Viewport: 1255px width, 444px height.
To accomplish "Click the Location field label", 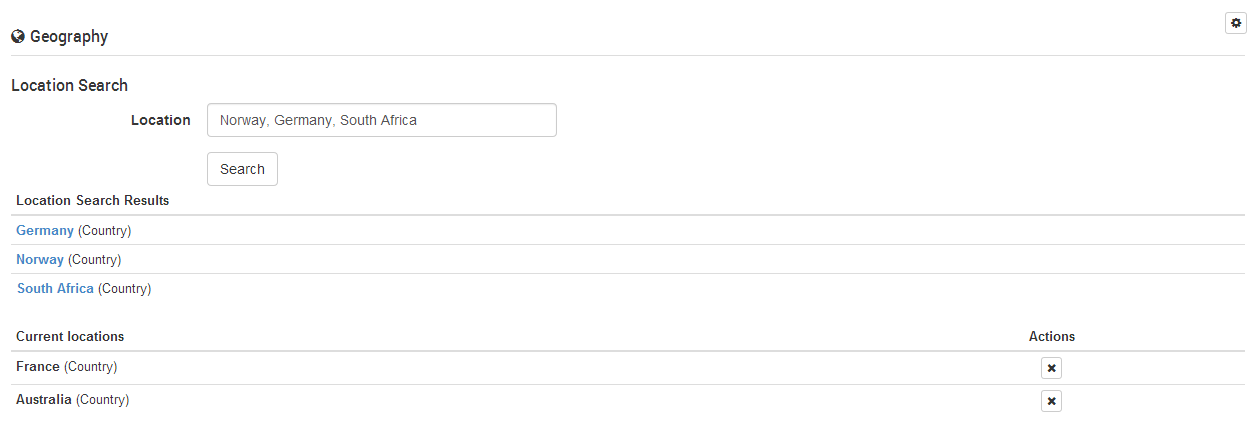I will pos(160,120).
